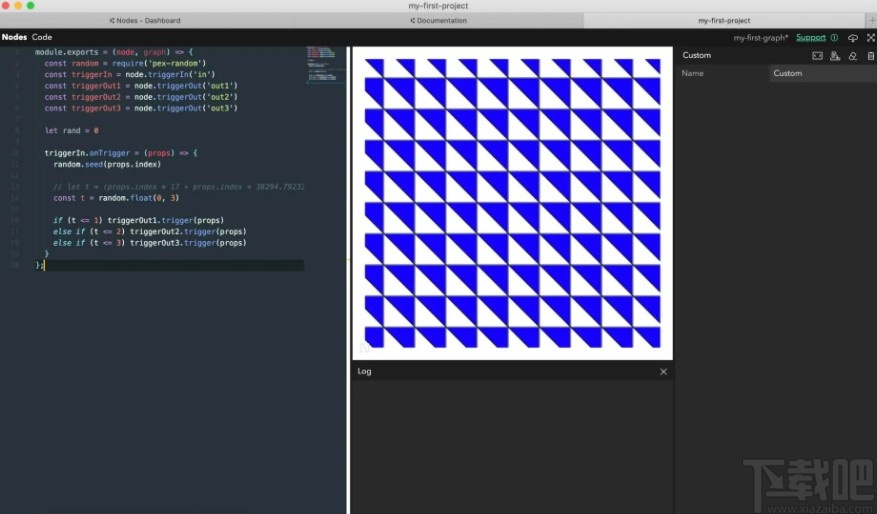The width and height of the screenshot is (877, 514).
Task: Select the my-first-project tab
Action: (724, 20)
